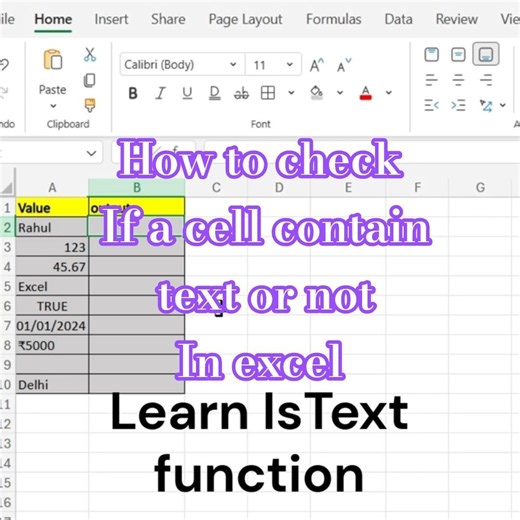Click the Redo arrow icon
The height and width of the screenshot is (520, 520).
click(x=4, y=92)
